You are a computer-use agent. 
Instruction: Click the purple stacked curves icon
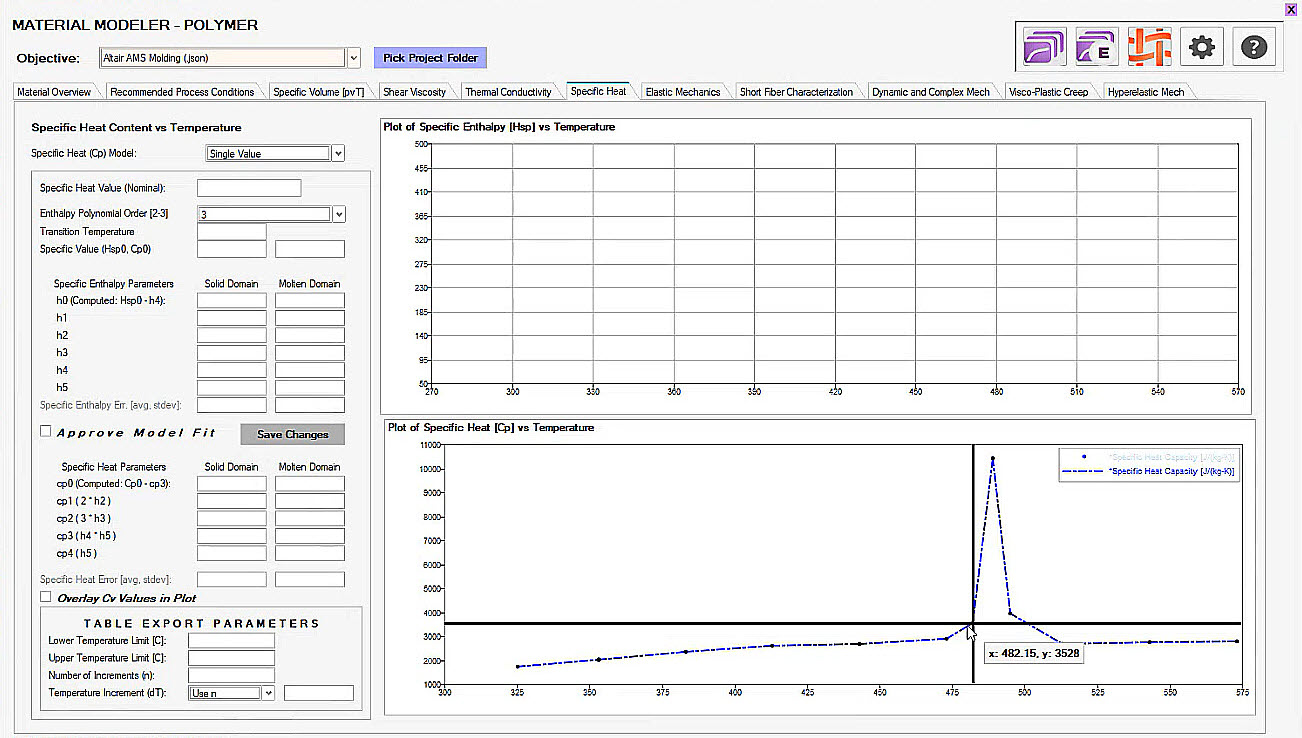pos(1044,47)
